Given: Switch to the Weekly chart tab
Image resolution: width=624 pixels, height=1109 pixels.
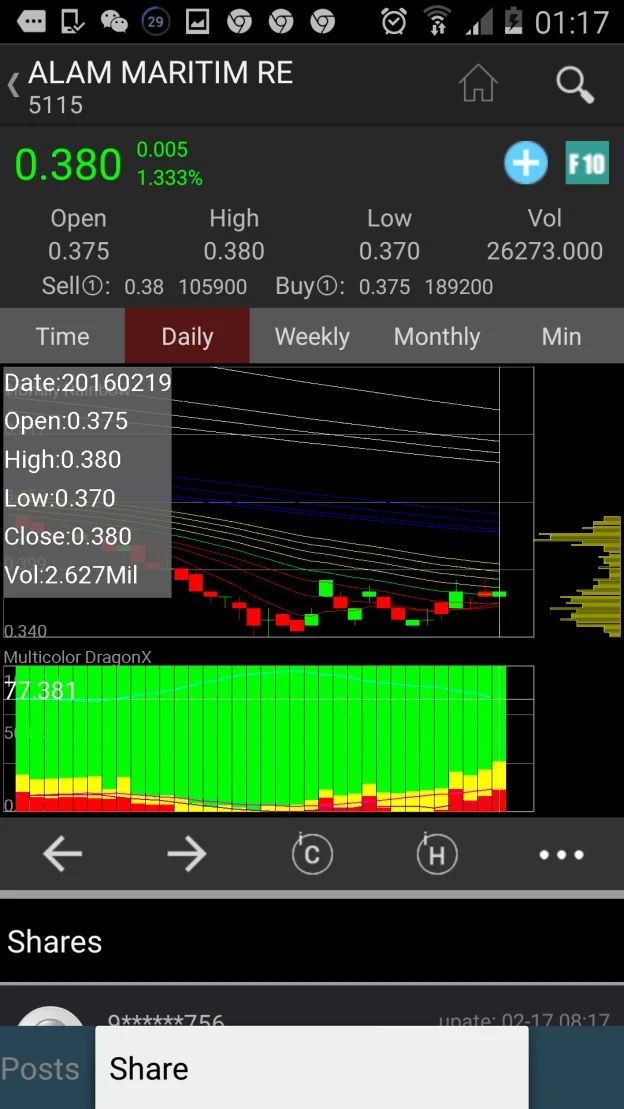Looking at the screenshot, I should click(x=312, y=336).
